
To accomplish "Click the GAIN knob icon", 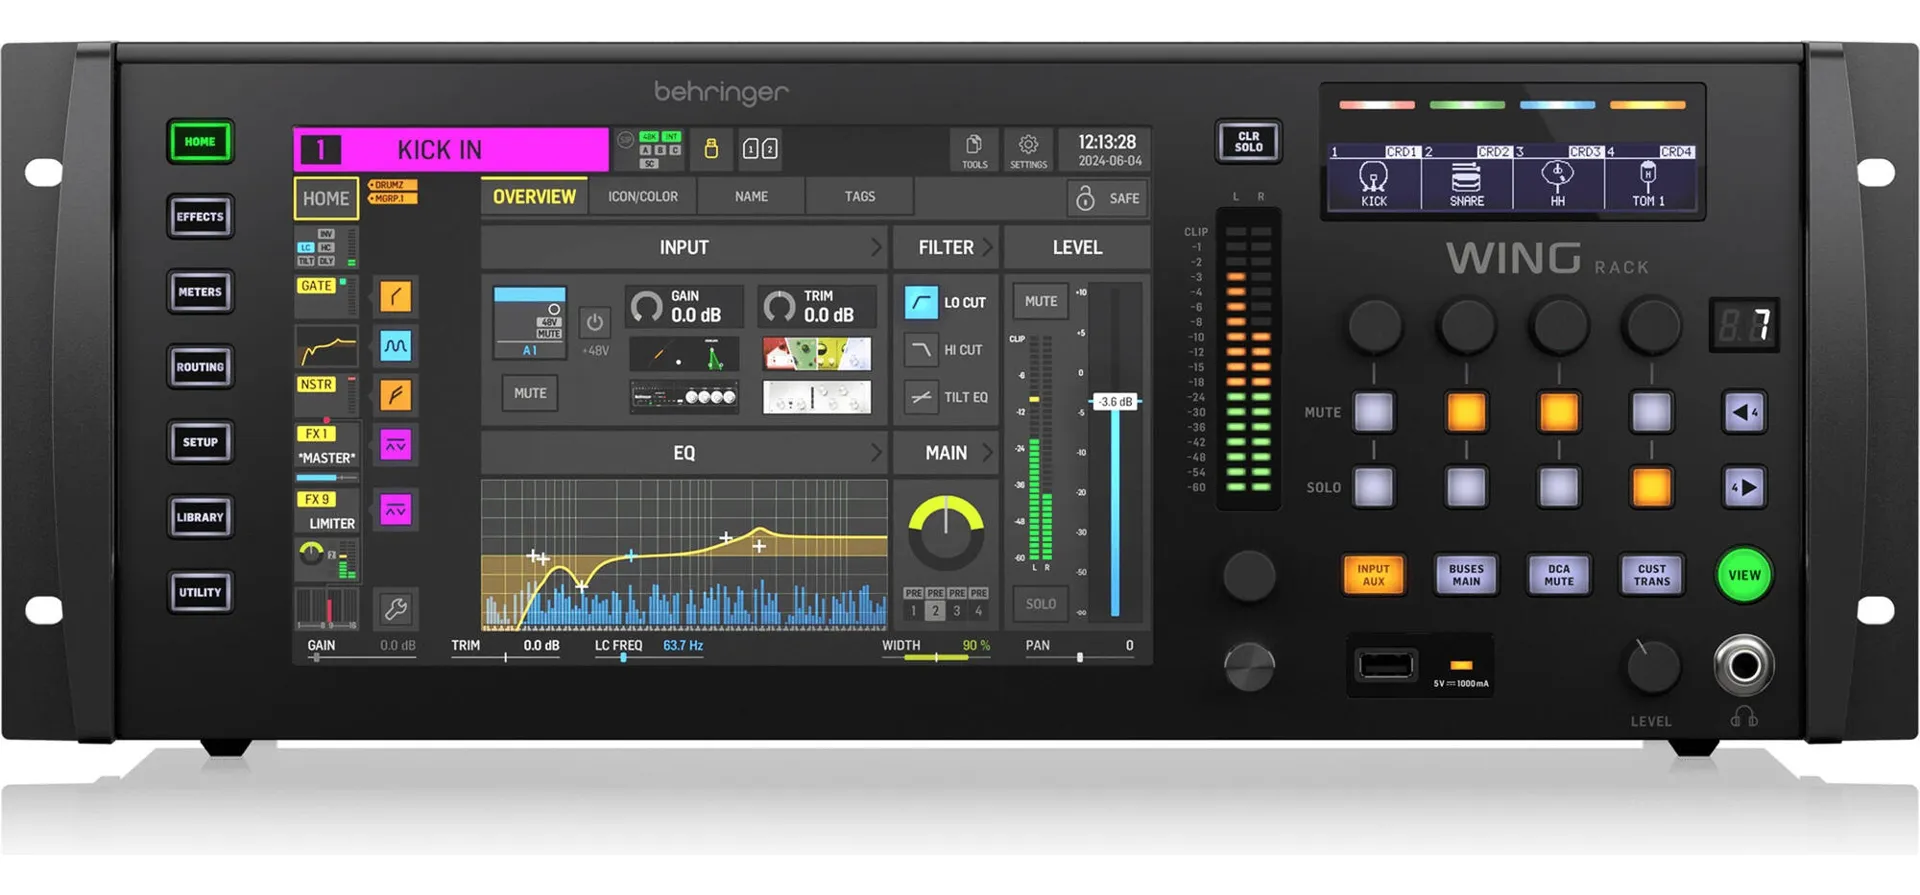I will point(647,306).
